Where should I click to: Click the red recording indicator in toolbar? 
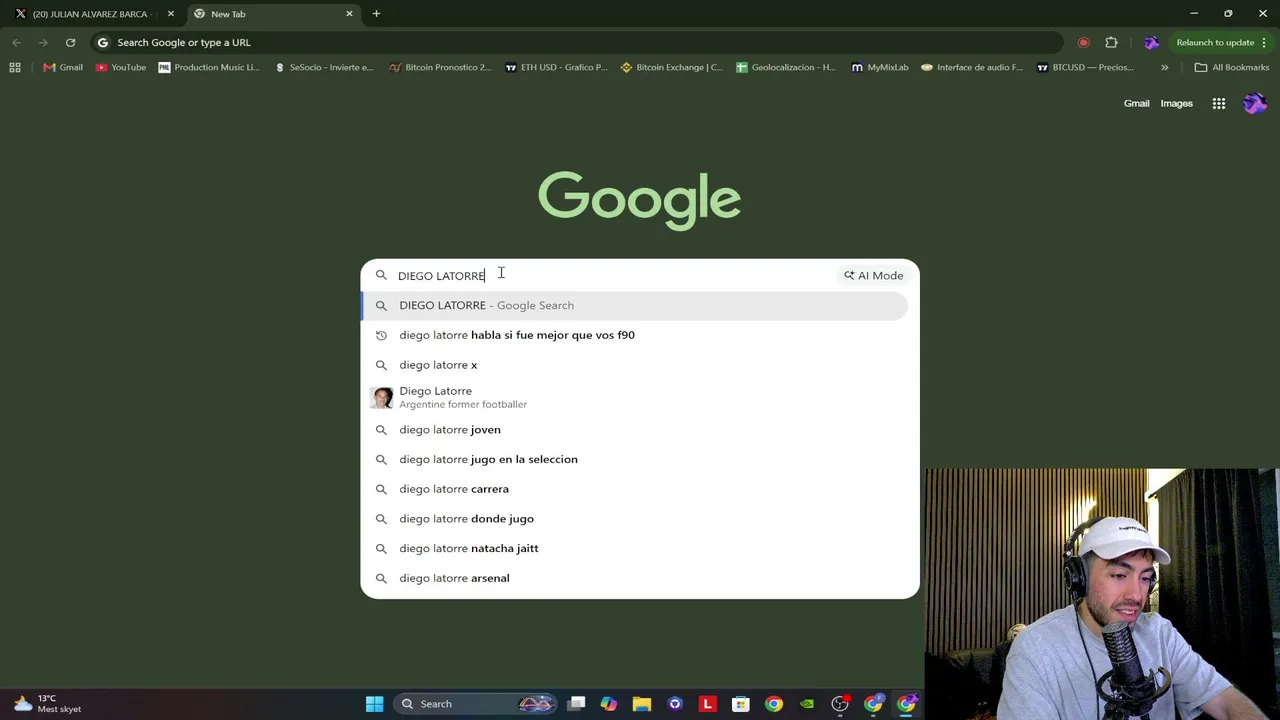[x=1083, y=42]
